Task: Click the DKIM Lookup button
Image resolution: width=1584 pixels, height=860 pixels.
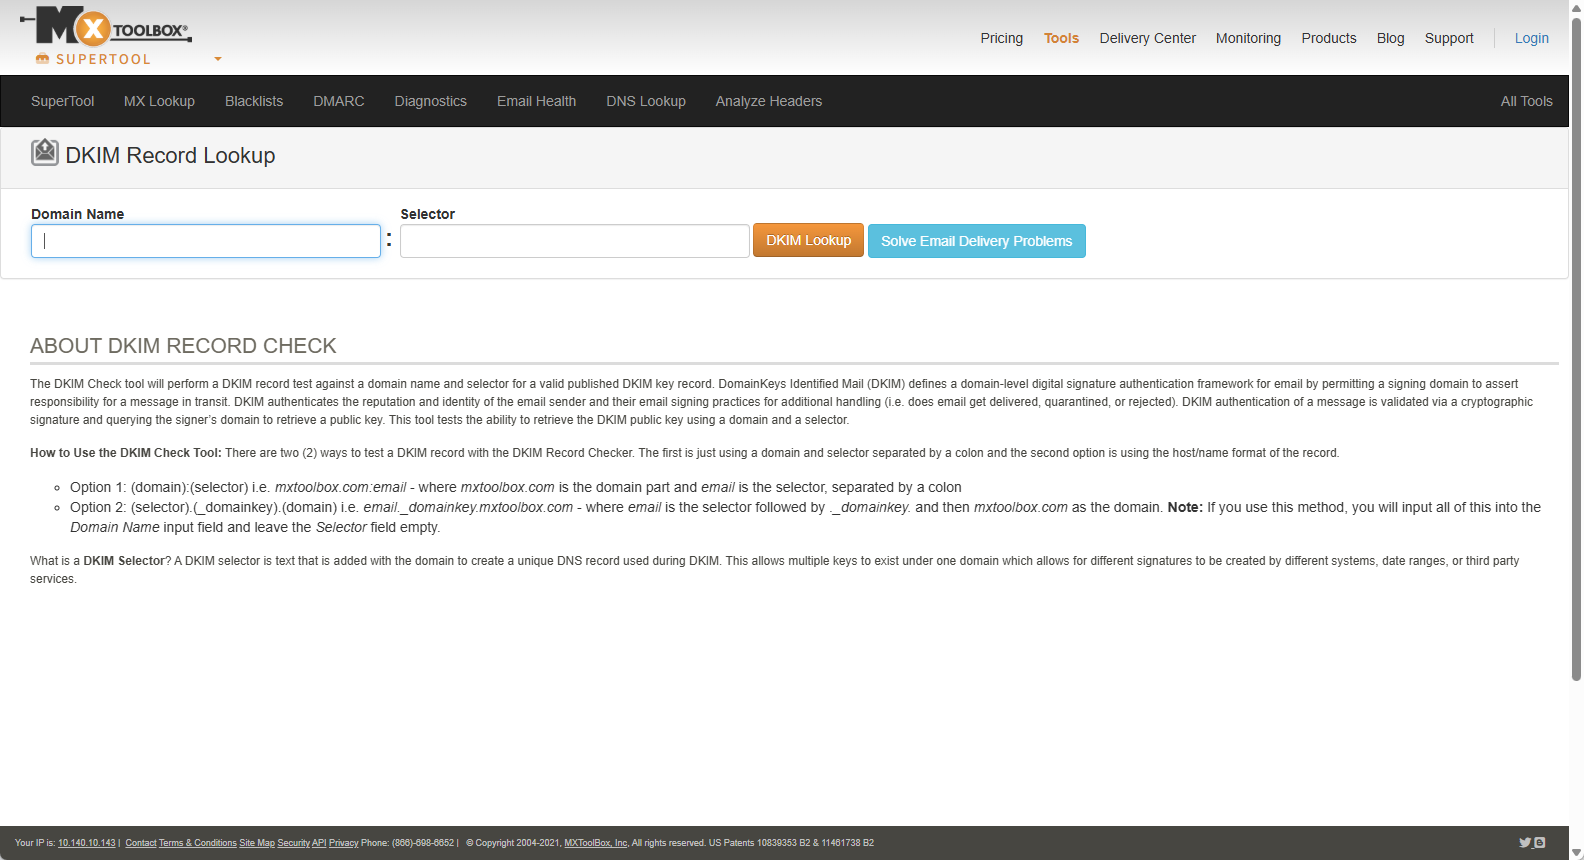Action: click(x=808, y=240)
